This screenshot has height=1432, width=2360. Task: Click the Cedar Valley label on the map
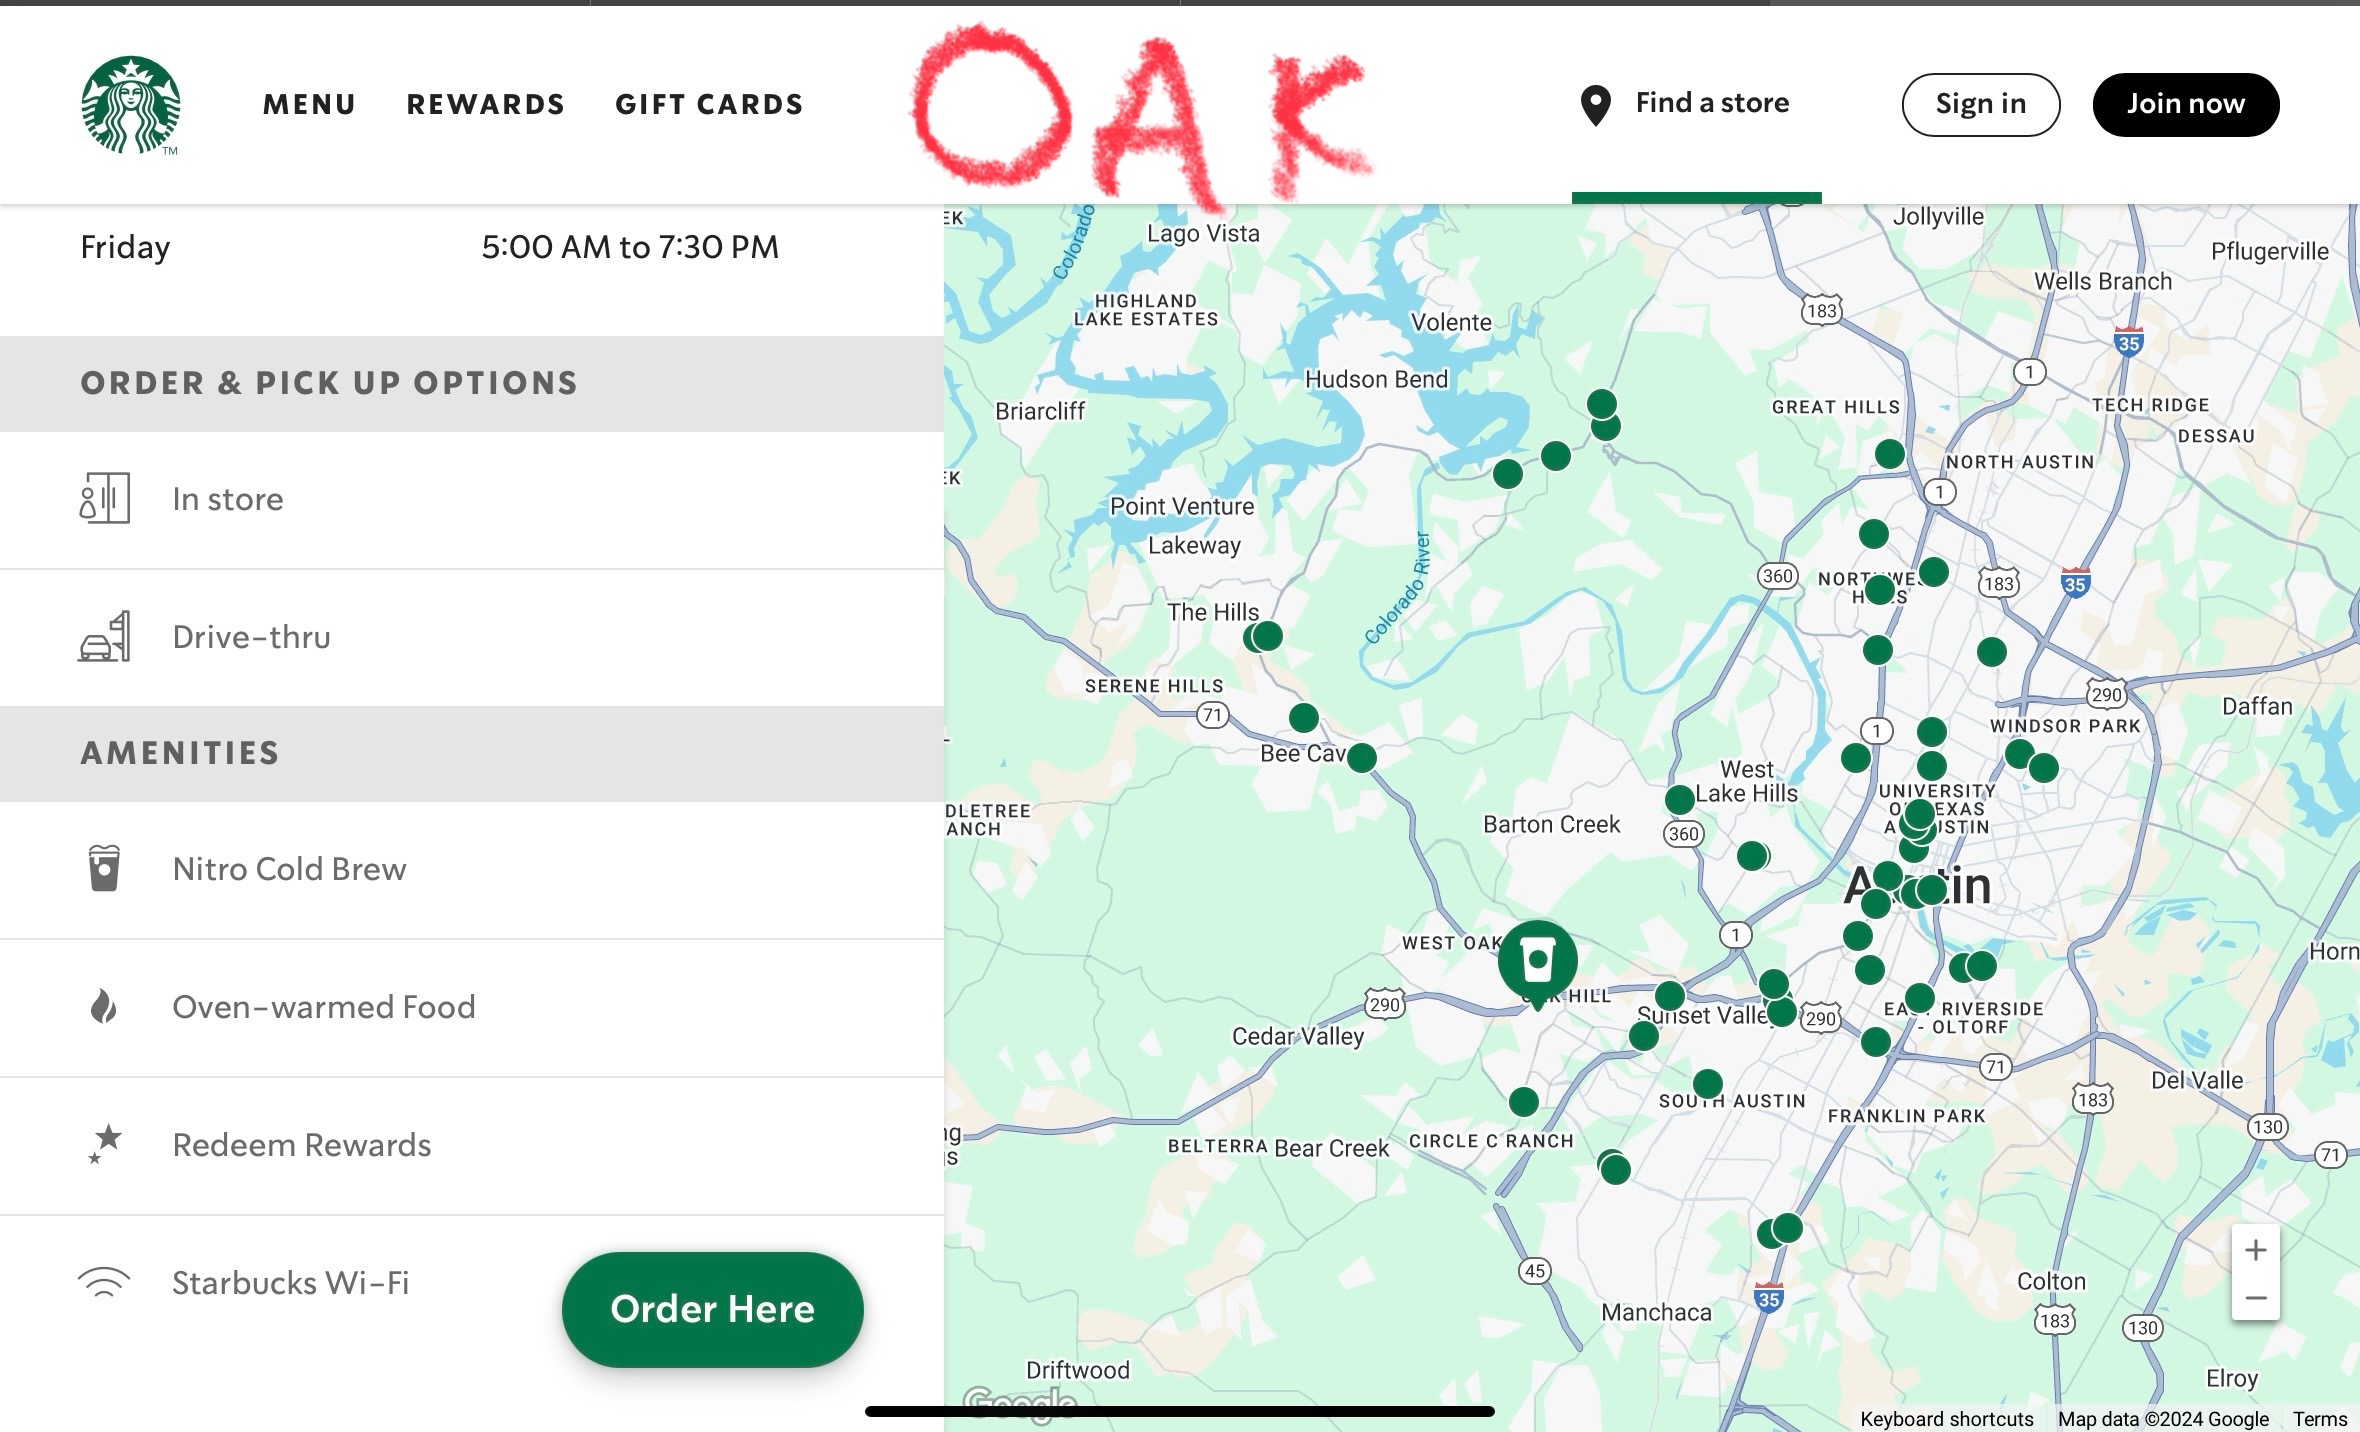click(x=1298, y=1036)
